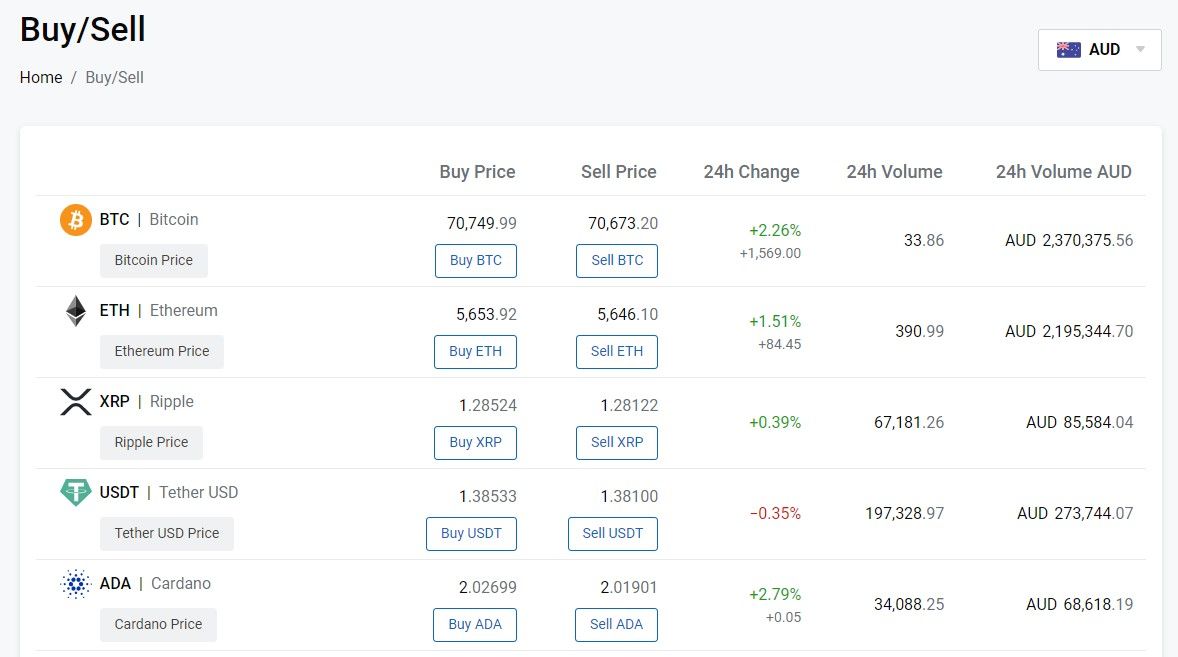Click AUD 85,584.04 volume value
The image size is (1178, 657).
click(1080, 422)
